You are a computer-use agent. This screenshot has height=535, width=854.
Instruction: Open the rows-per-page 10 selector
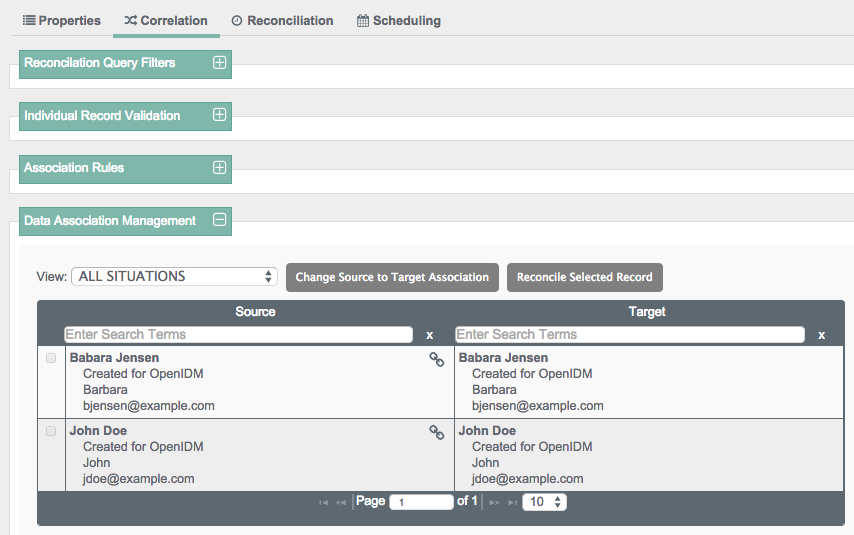[x=545, y=502]
